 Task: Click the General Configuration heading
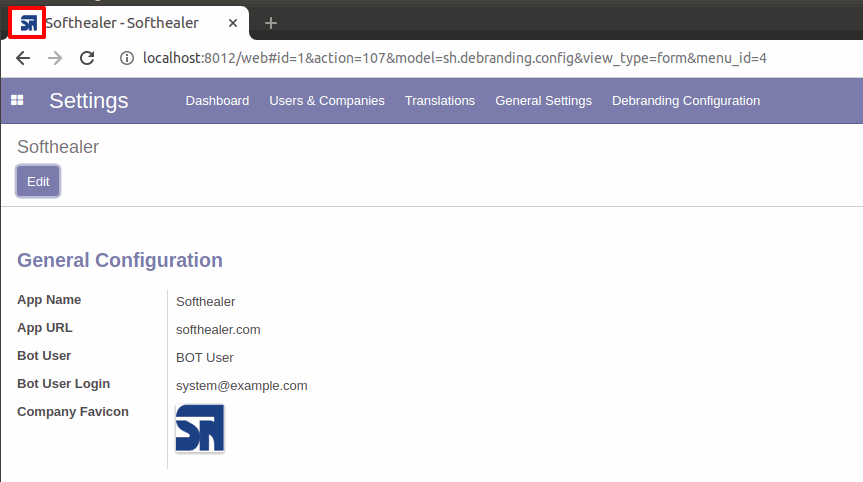(x=120, y=260)
